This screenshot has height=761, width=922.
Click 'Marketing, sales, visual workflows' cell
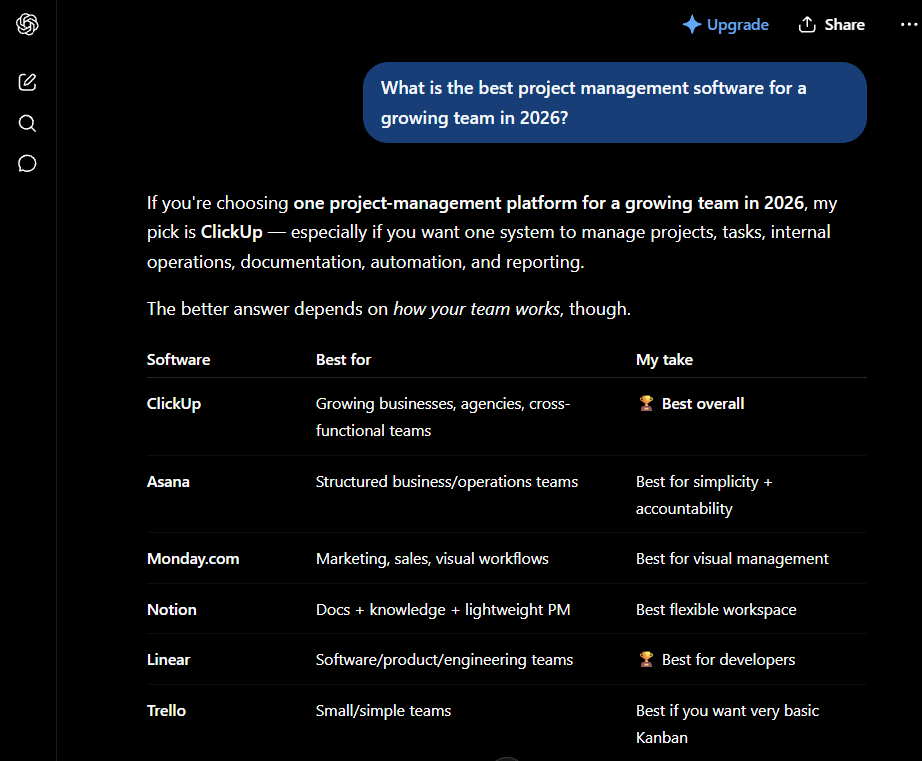[432, 559]
